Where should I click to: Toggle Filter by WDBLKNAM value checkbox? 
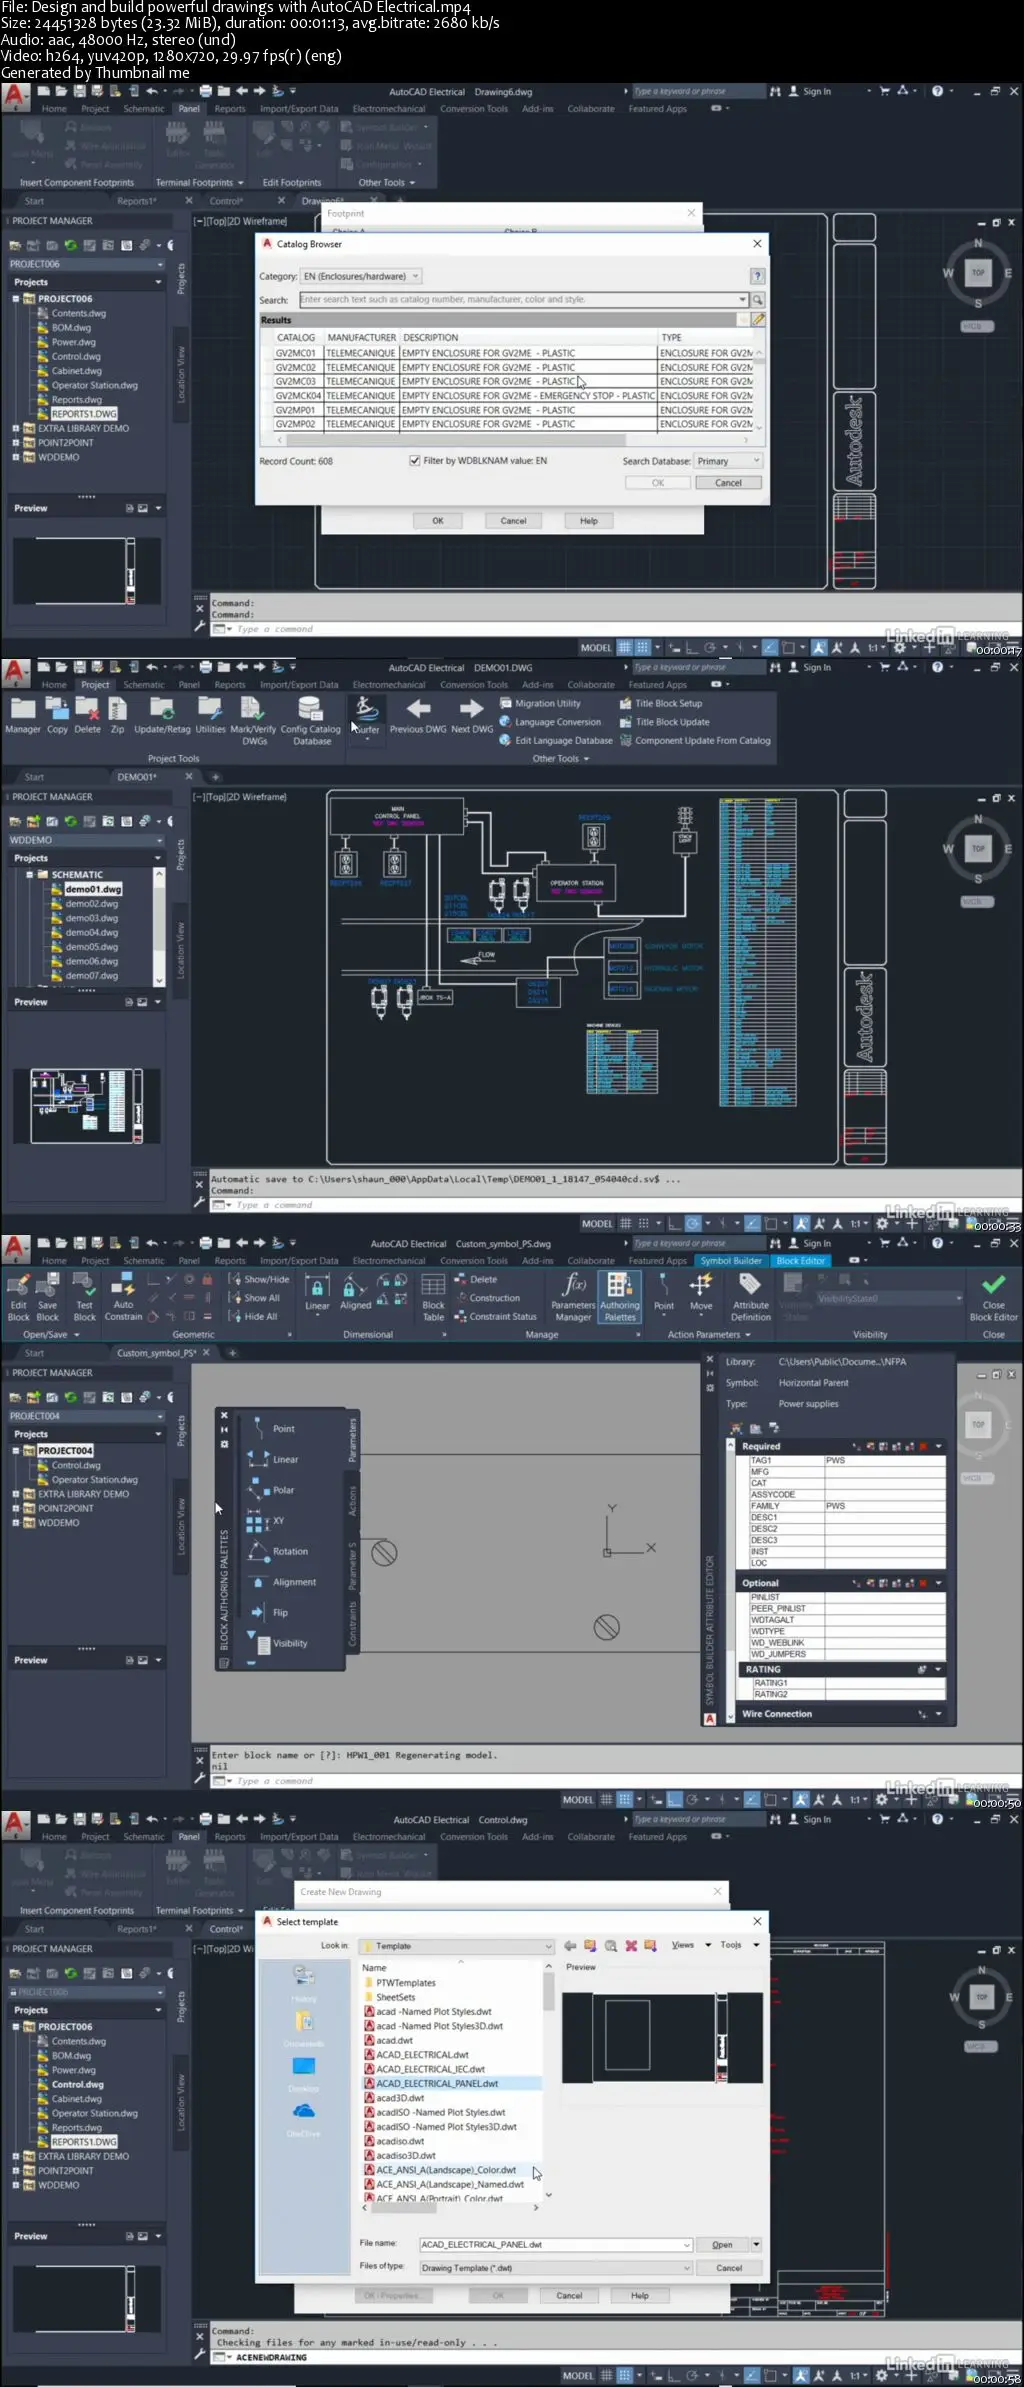414,461
